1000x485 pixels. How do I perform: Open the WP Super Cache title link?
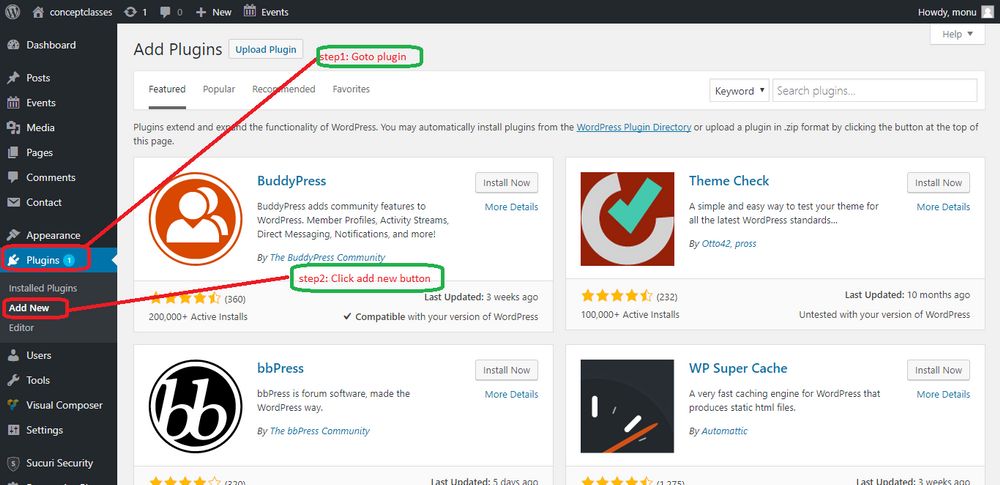coord(738,368)
